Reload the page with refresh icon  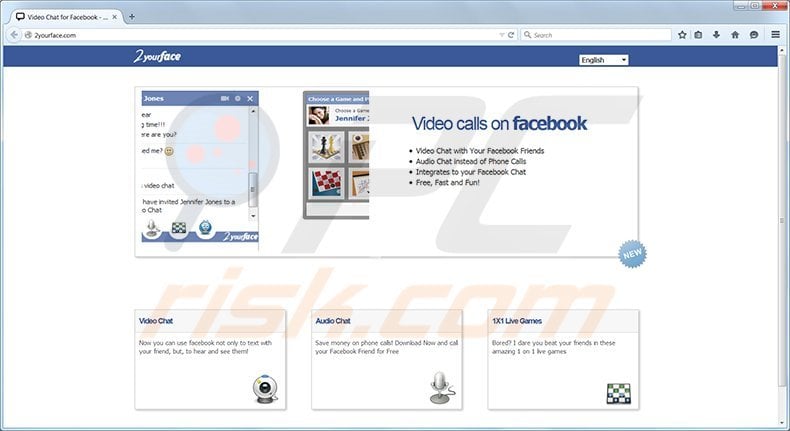[511, 35]
